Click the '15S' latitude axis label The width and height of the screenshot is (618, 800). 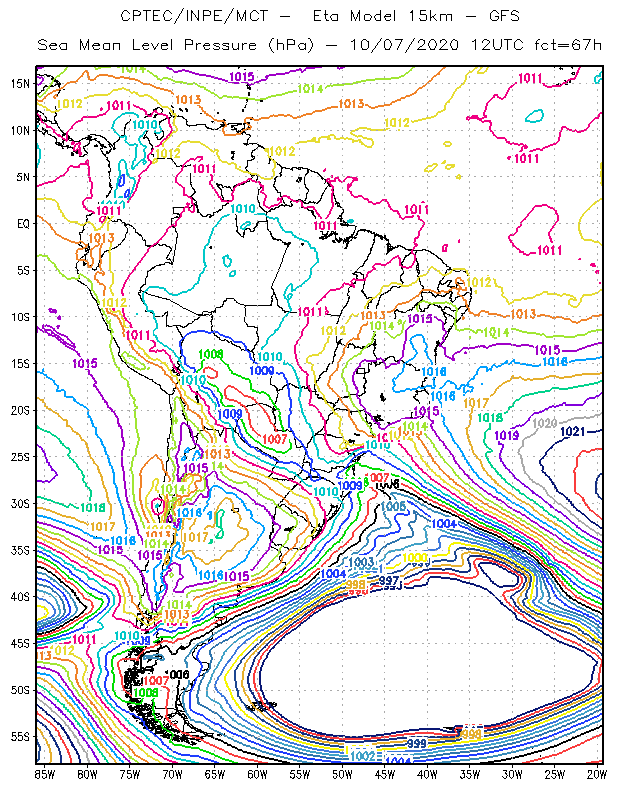coord(20,364)
